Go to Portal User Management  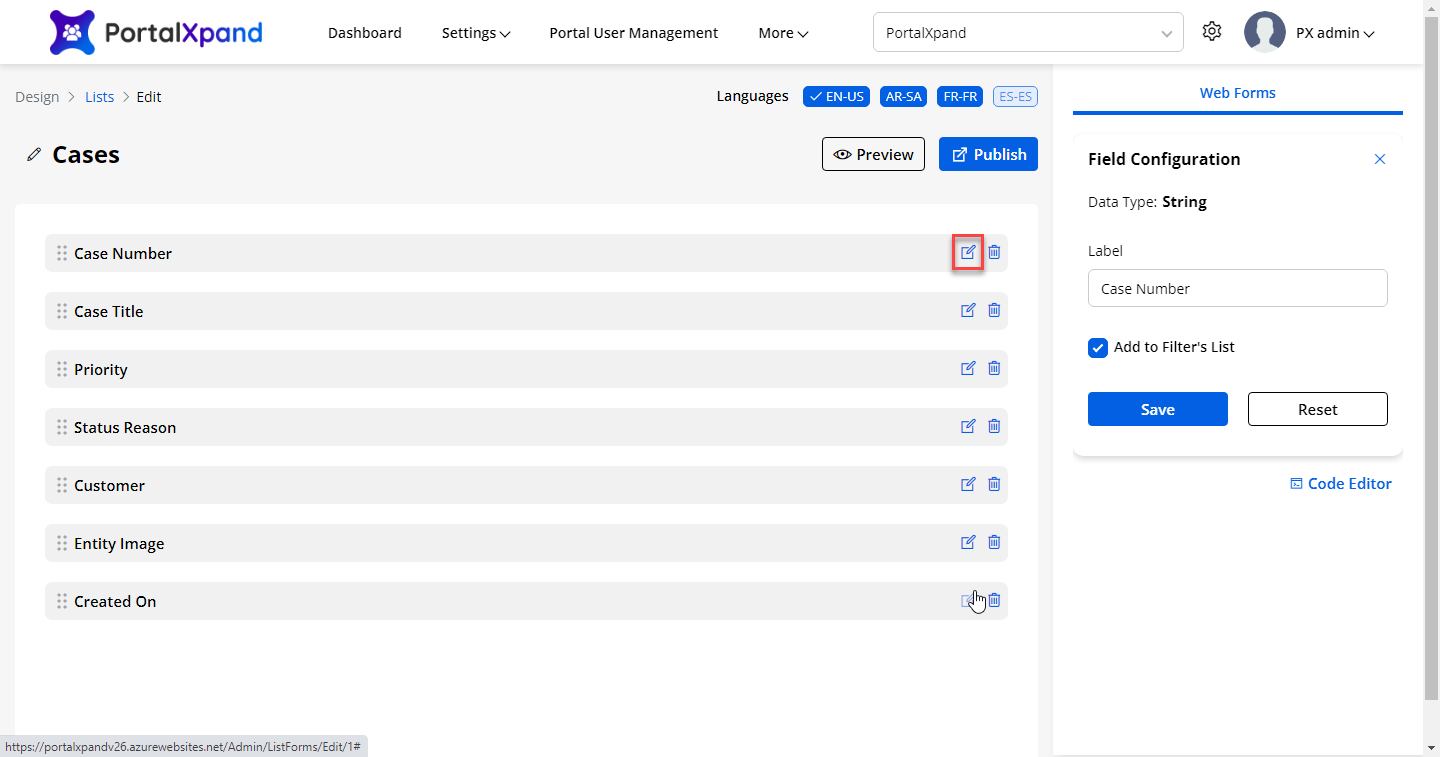point(633,33)
